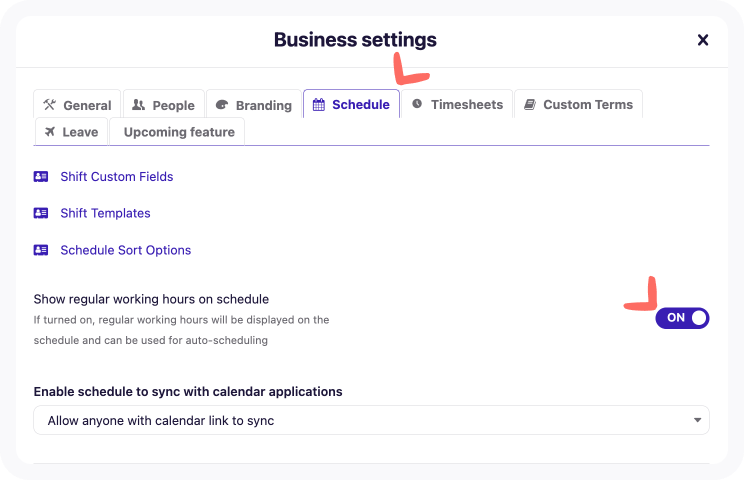
Task: Click the tools icon on the General tab
Action: click(50, 105)
